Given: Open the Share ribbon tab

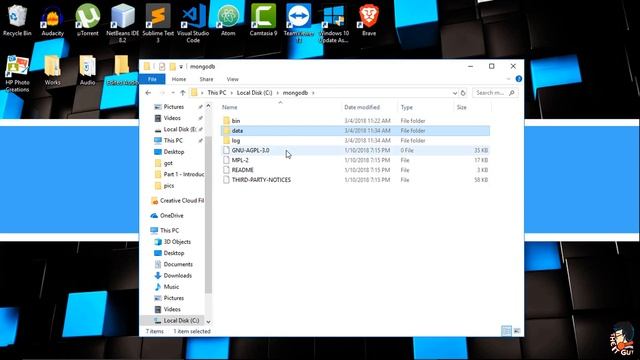Looking at the screenshot, I should tap(206, 79).
